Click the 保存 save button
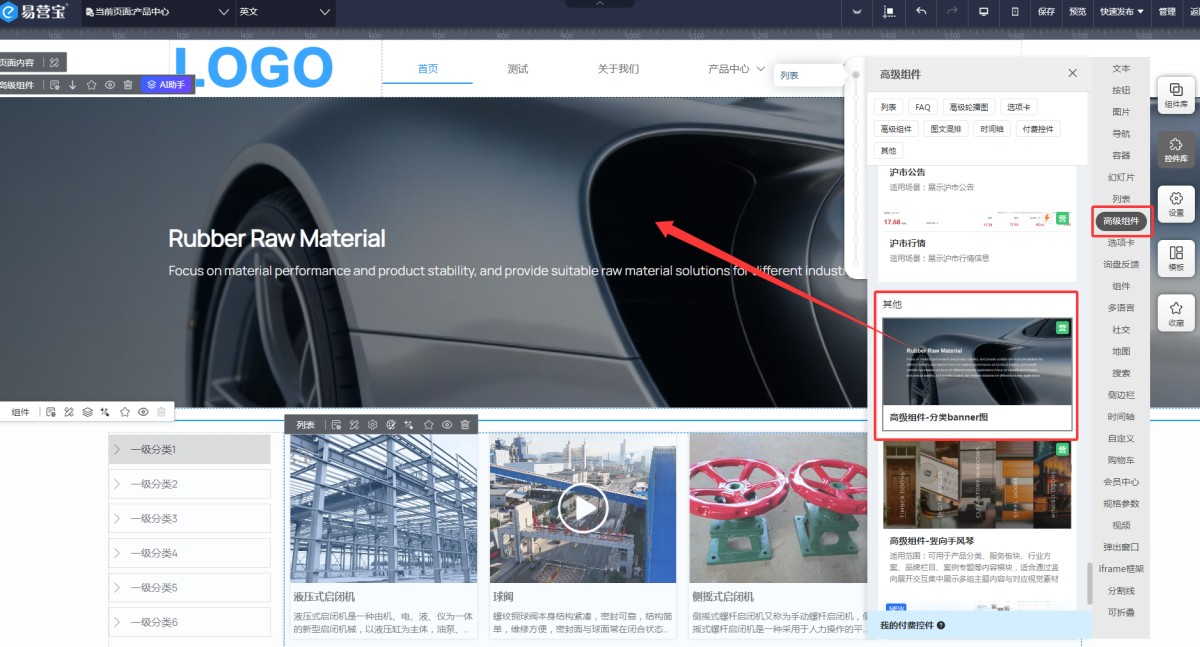Screen dimensions: 1200x647 tap(1046, 12)
